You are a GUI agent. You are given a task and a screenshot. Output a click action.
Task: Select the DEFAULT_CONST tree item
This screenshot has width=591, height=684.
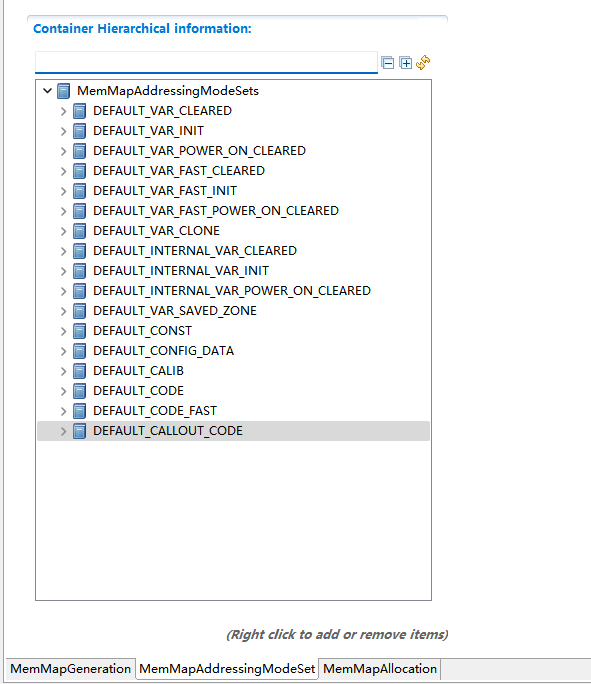pos(142,331)
